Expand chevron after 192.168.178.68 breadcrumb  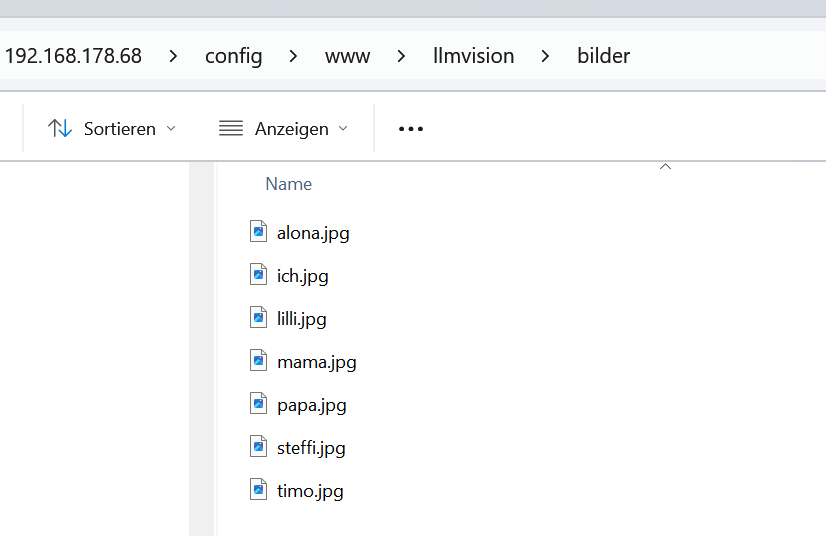pos(173,56)
